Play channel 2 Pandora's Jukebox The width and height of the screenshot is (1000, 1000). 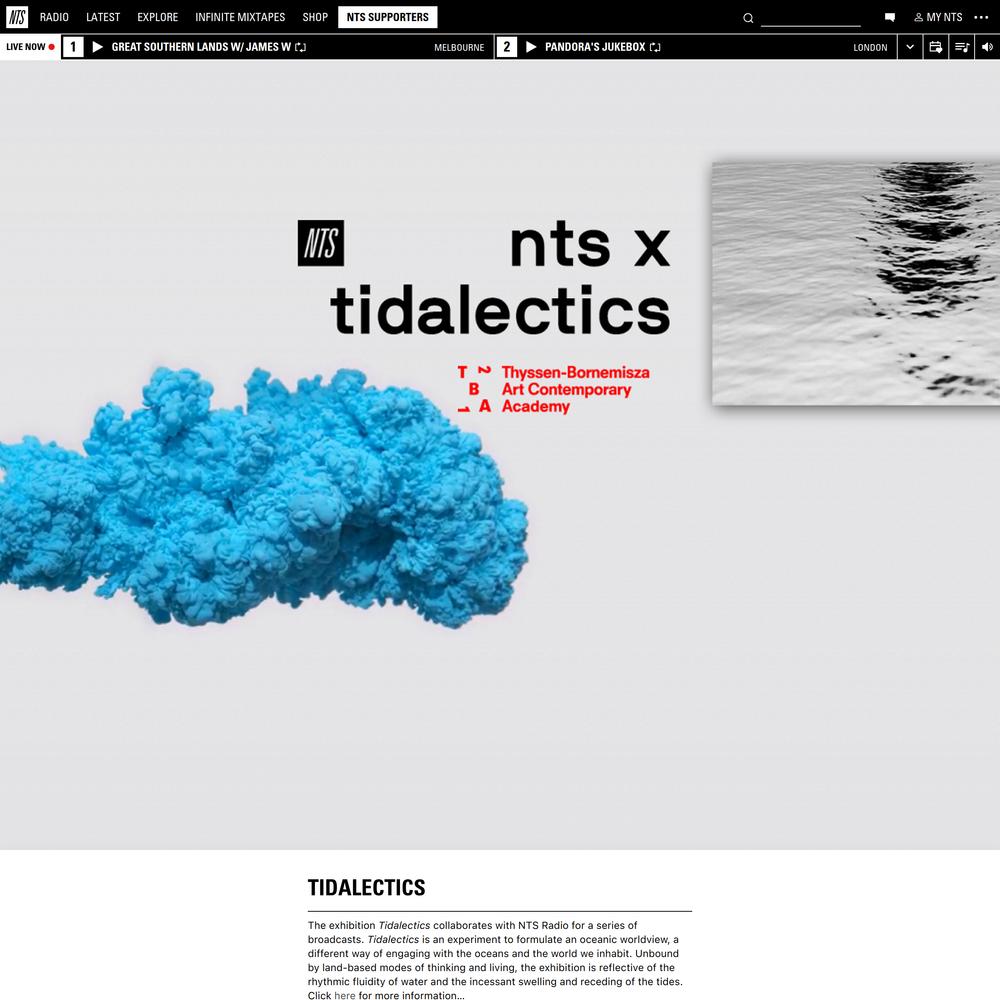[x=531, y=47]
